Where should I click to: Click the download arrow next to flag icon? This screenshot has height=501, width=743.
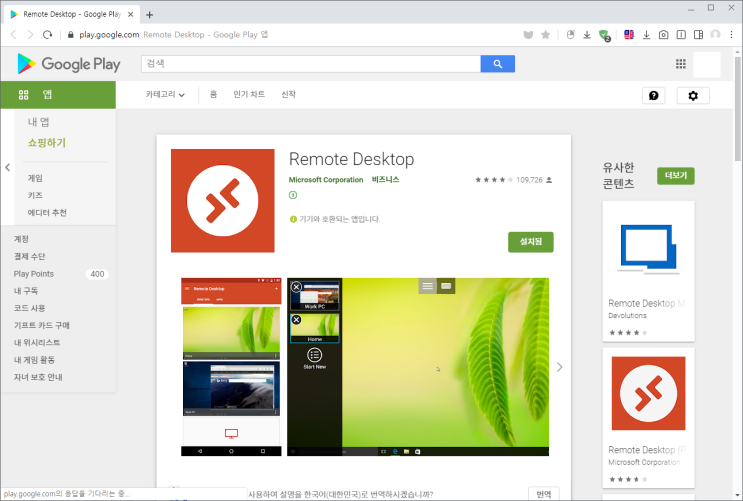[646, 35]
